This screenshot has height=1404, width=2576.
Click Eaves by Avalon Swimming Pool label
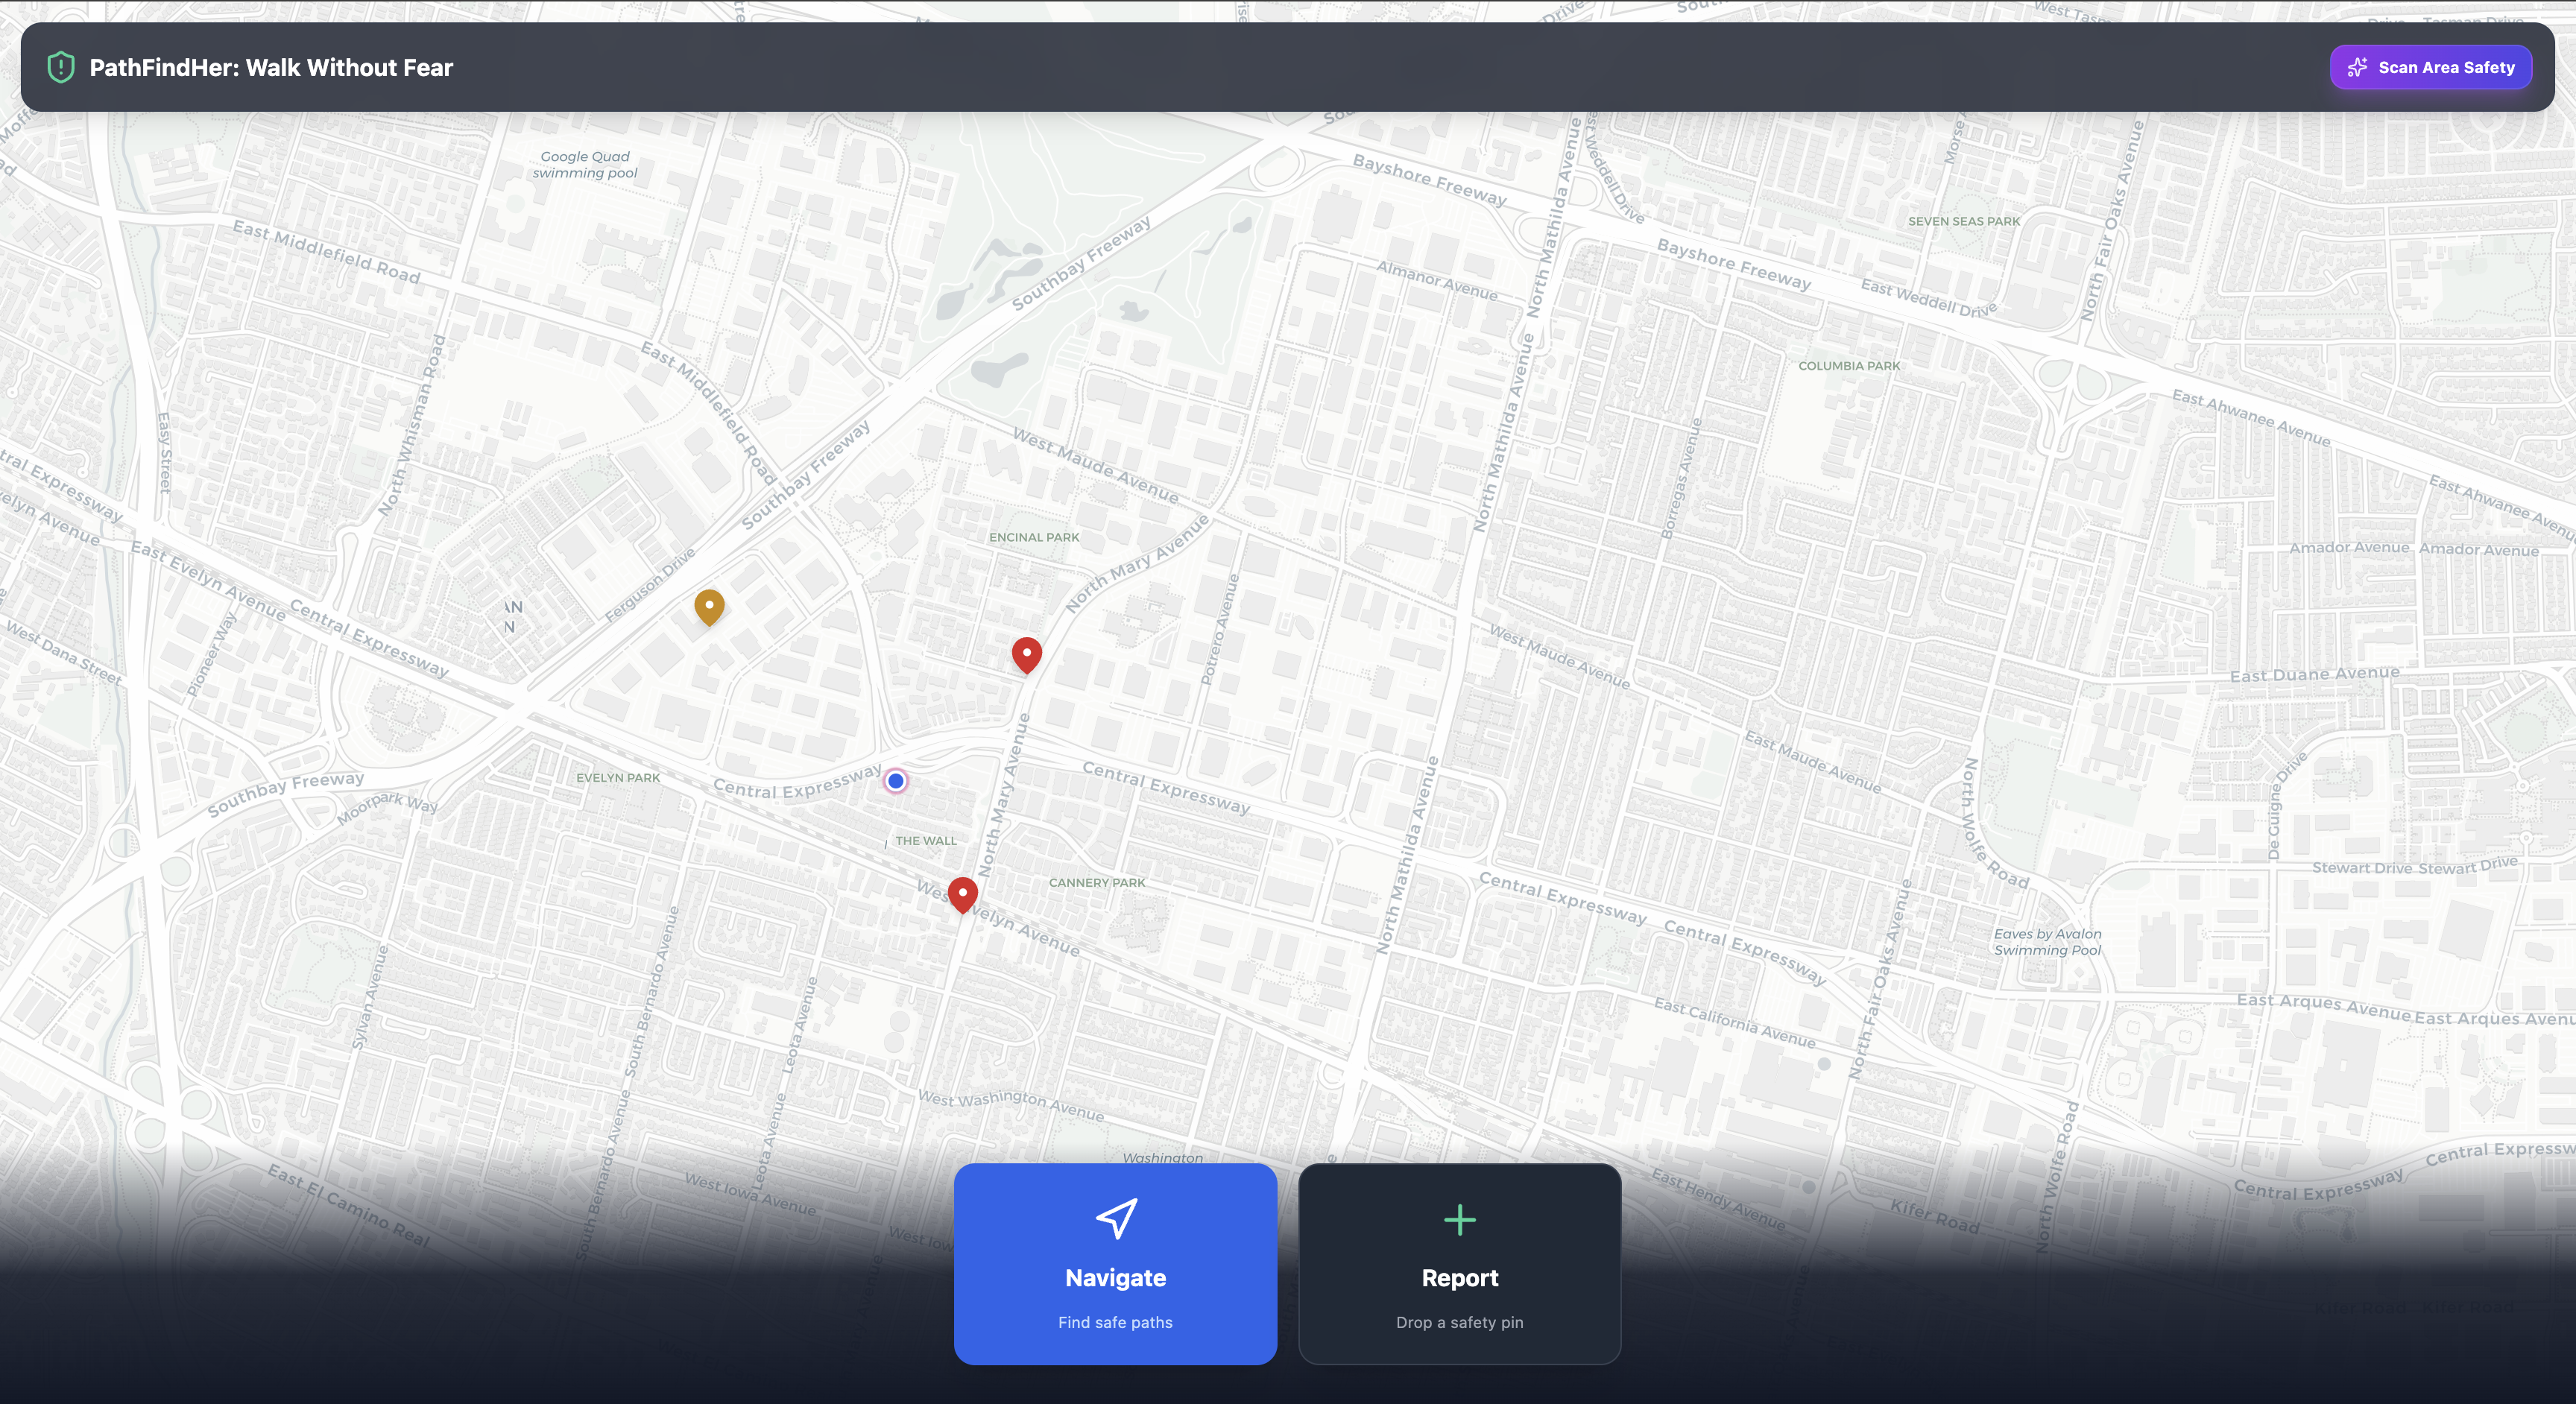2047,942
